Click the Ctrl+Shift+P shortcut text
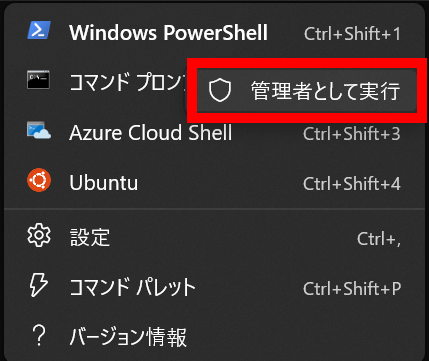The image size is (429, 361). 352,289
